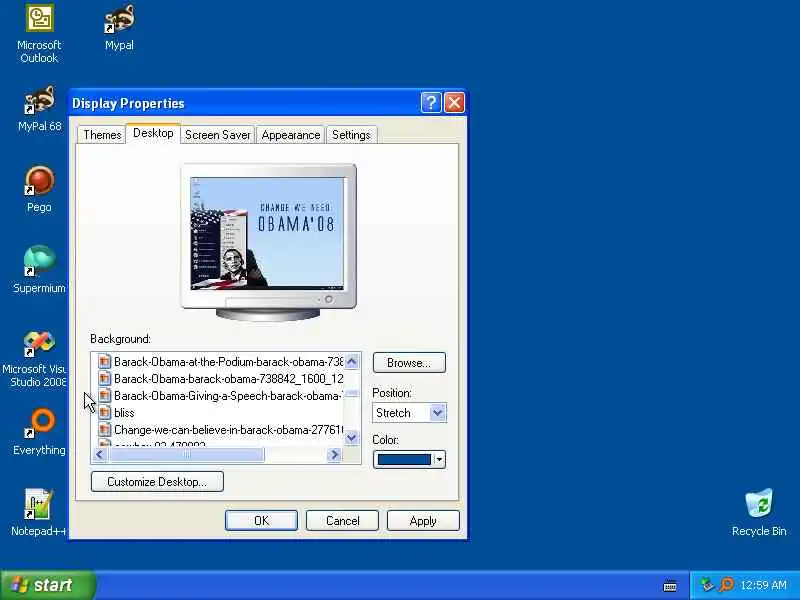Click background list scroll up arrow
The width and height of the screenshot is (800, 600).
click(352, 362)
